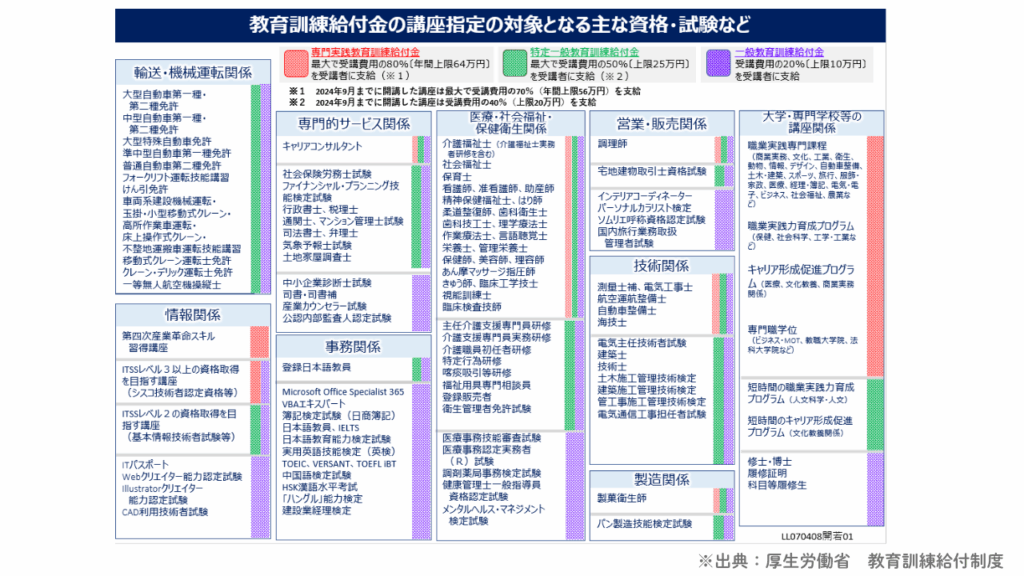Open the 営業・販売関係 category
The width and height of the screenshot is (1024, 576).
(660, 122)
